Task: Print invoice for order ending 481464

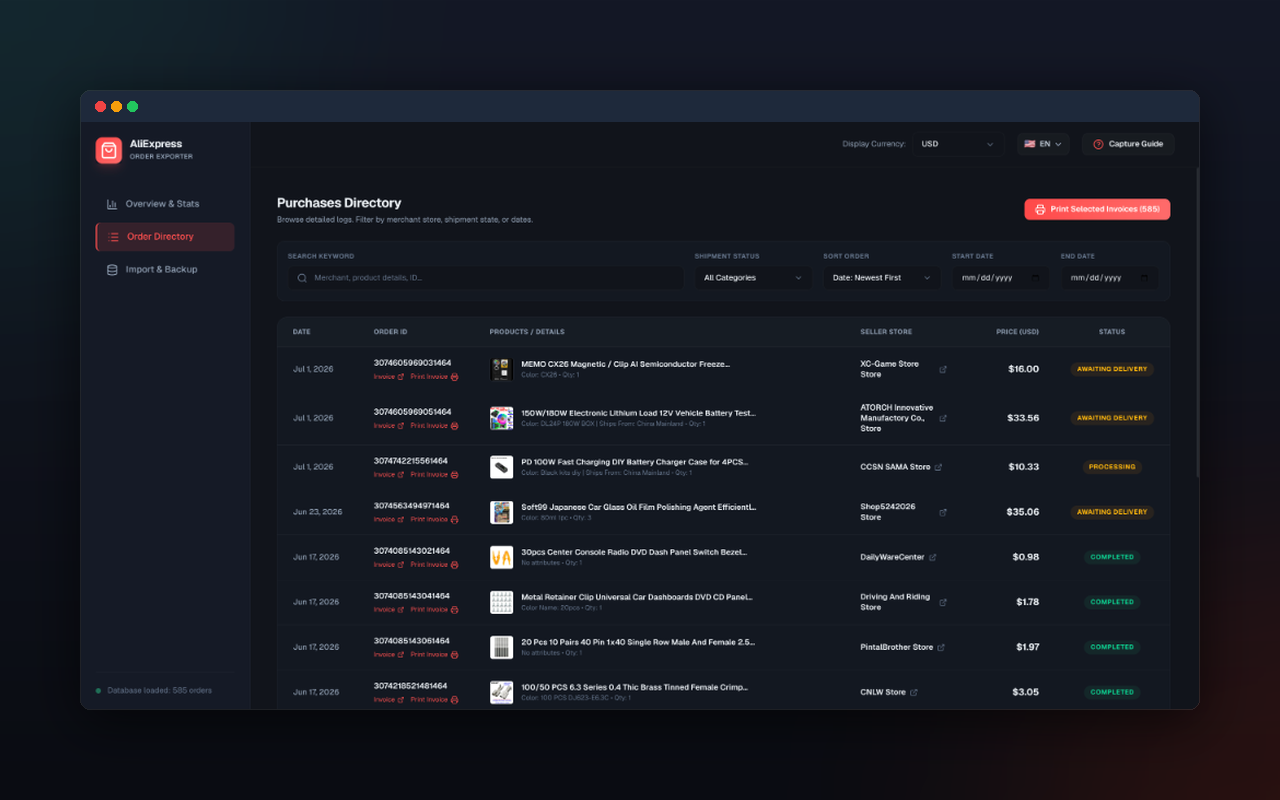Action: tap(434, 700)
